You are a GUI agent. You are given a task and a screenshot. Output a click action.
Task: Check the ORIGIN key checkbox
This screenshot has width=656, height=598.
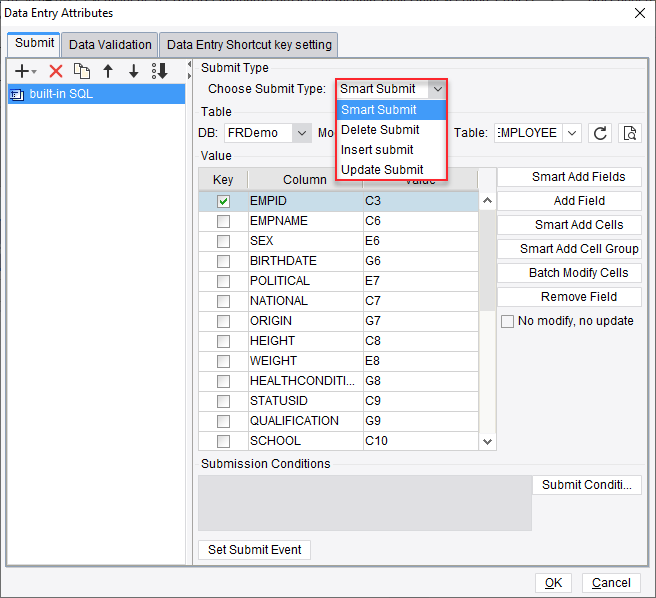pos(223,321)
